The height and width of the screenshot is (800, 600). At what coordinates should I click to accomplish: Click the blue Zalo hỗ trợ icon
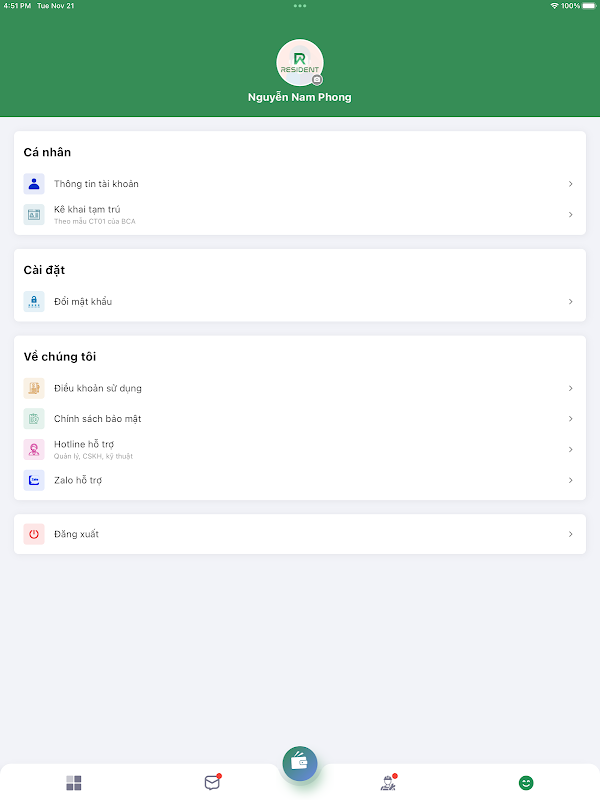(34, 481)
